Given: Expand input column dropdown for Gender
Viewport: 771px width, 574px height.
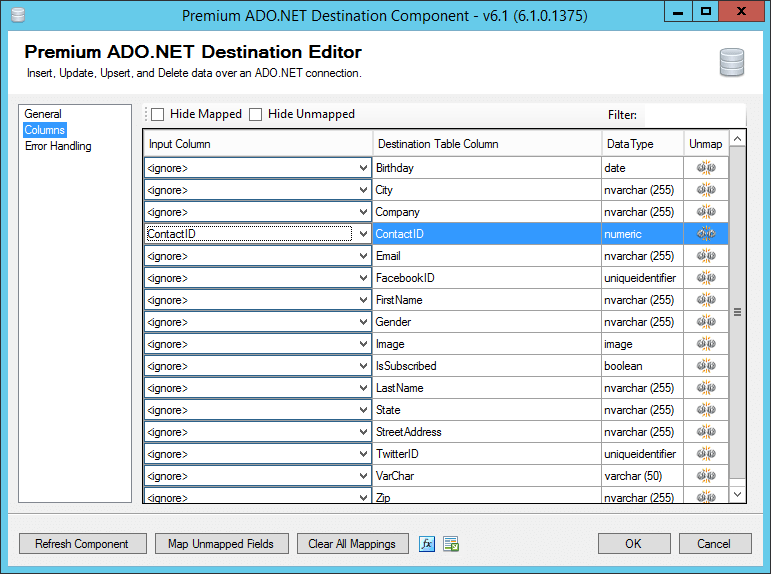Looking at the screenshot, I should (x=363, y=322).
